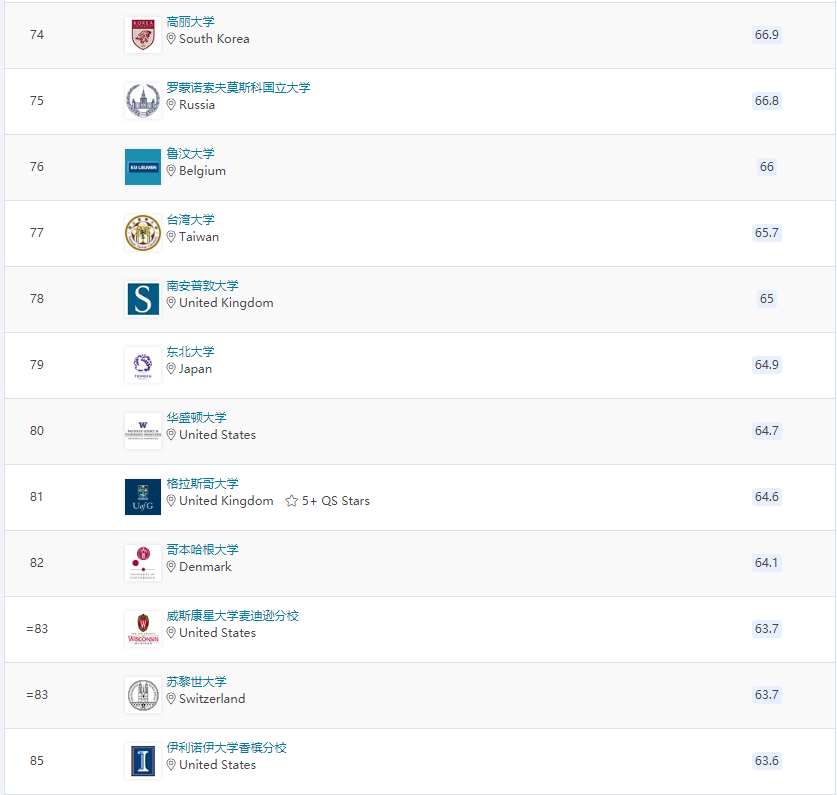This screenshot has width=837, height=795.
Task: Click the Tohoku University purple logo
Action: 142,365
